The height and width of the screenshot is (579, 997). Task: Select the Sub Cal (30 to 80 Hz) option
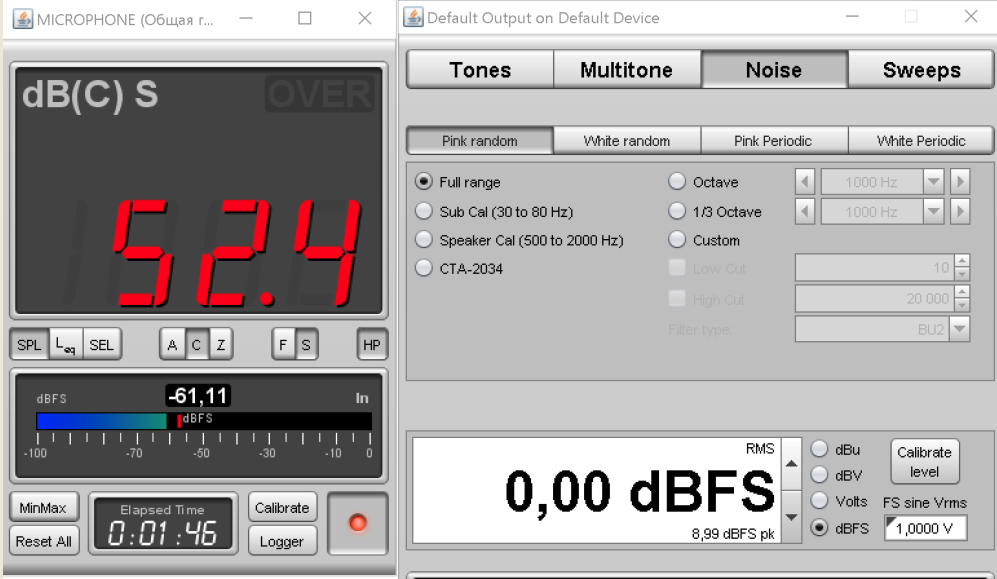pos(424,212)
